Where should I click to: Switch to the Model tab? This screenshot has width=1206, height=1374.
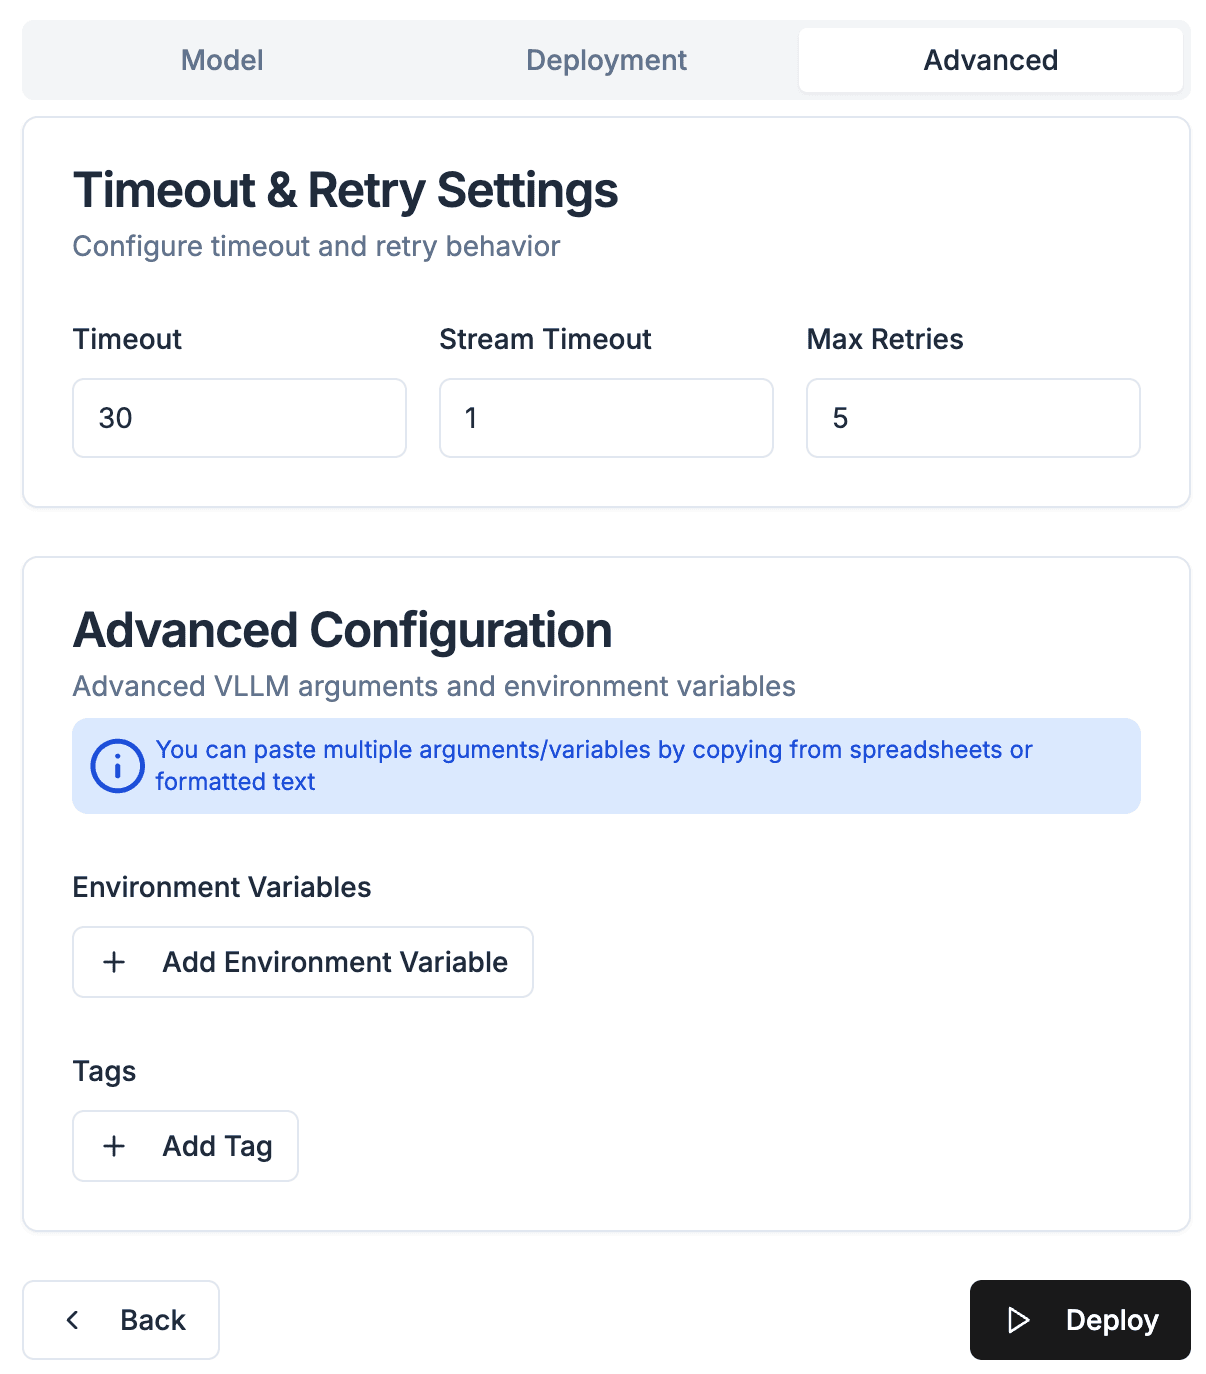[222, 60]
